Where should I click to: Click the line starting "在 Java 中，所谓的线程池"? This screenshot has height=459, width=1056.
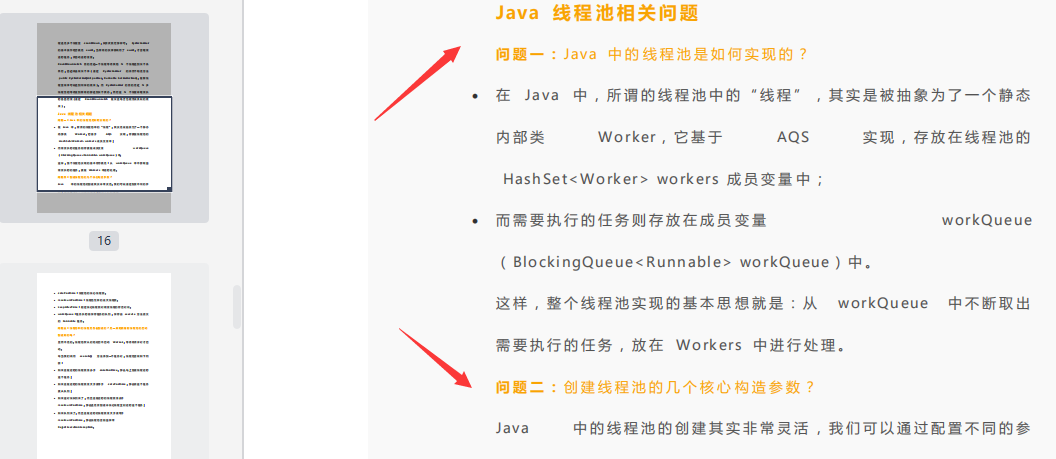click(764, 96)
